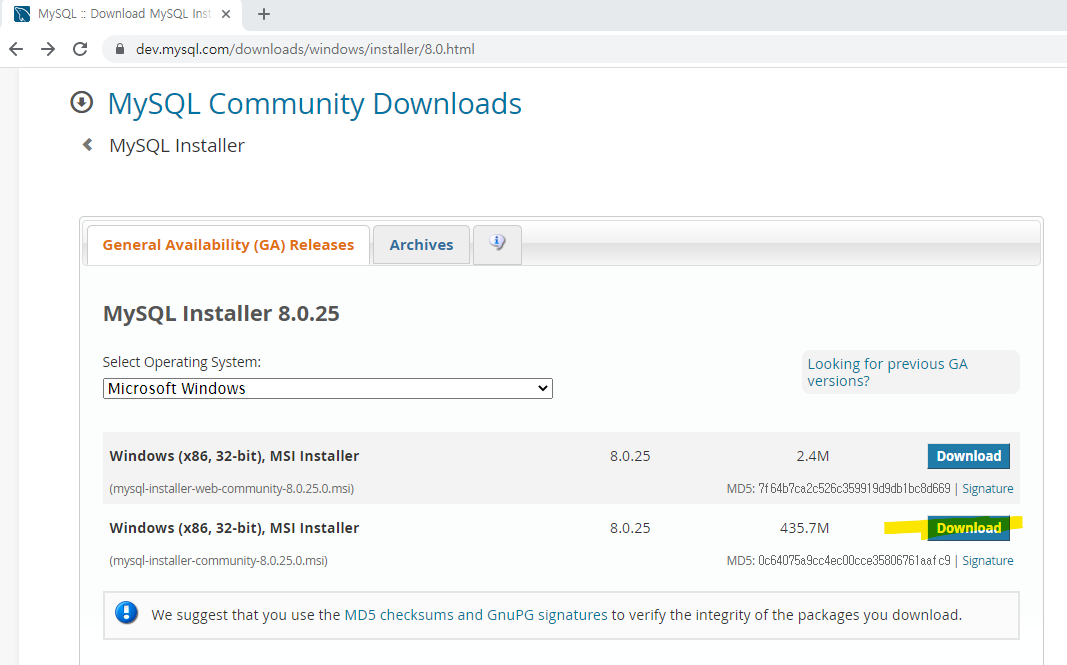Click the 435.7M file size value
This screenshot has height=665, width=1067.
pos(804,528)
